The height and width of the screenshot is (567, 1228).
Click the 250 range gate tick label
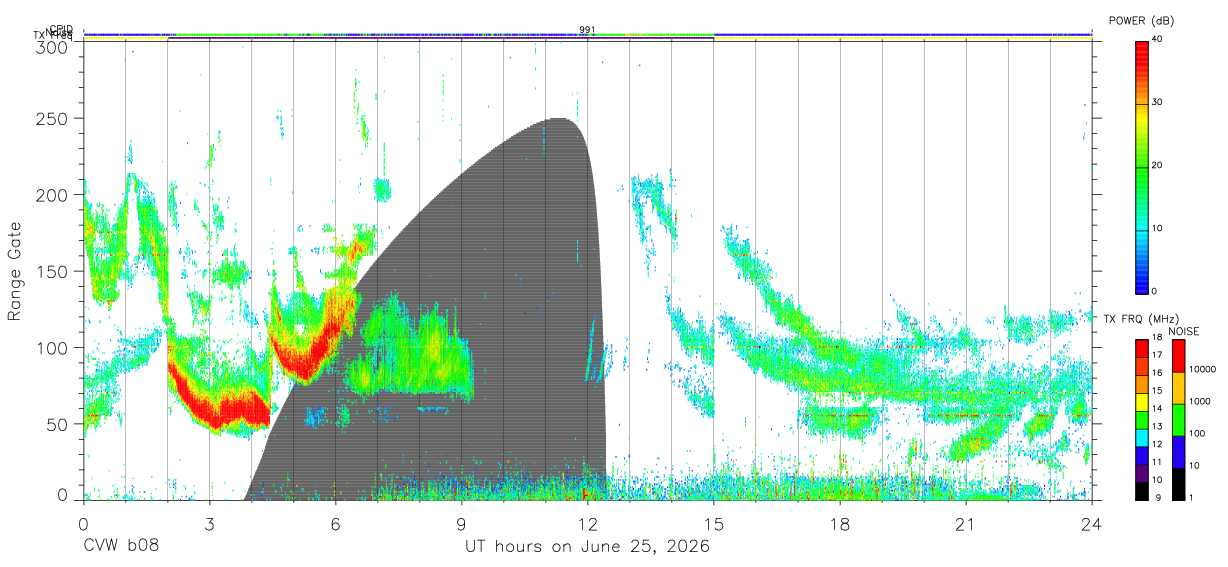(x=52, y=119)
